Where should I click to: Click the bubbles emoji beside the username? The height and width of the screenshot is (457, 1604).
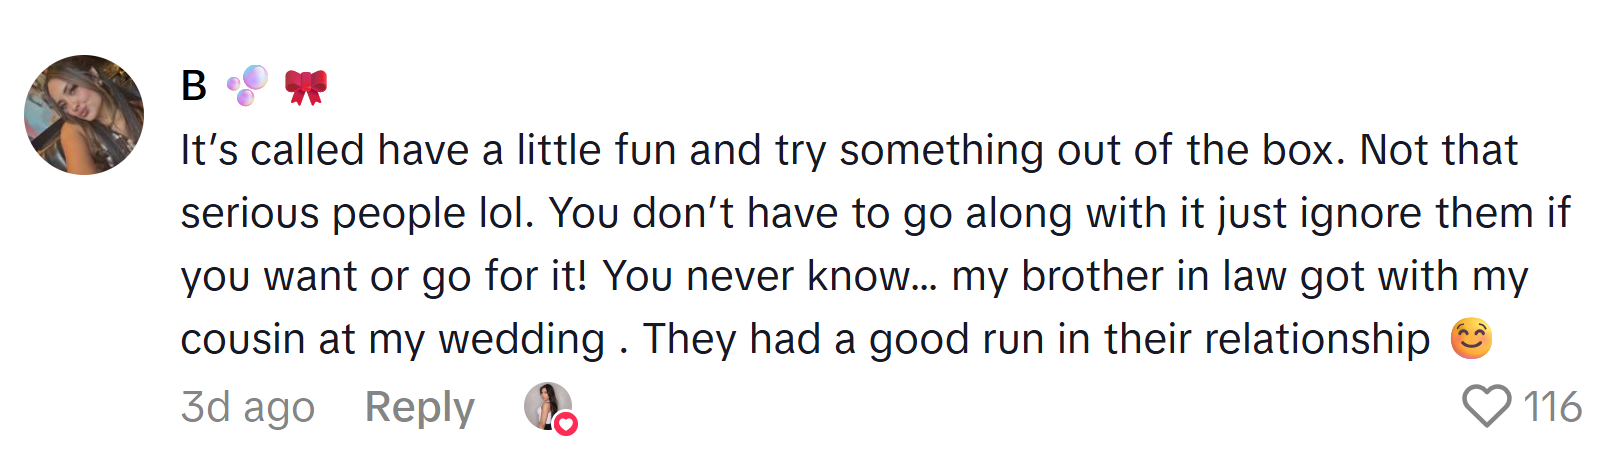coord(247,86)
